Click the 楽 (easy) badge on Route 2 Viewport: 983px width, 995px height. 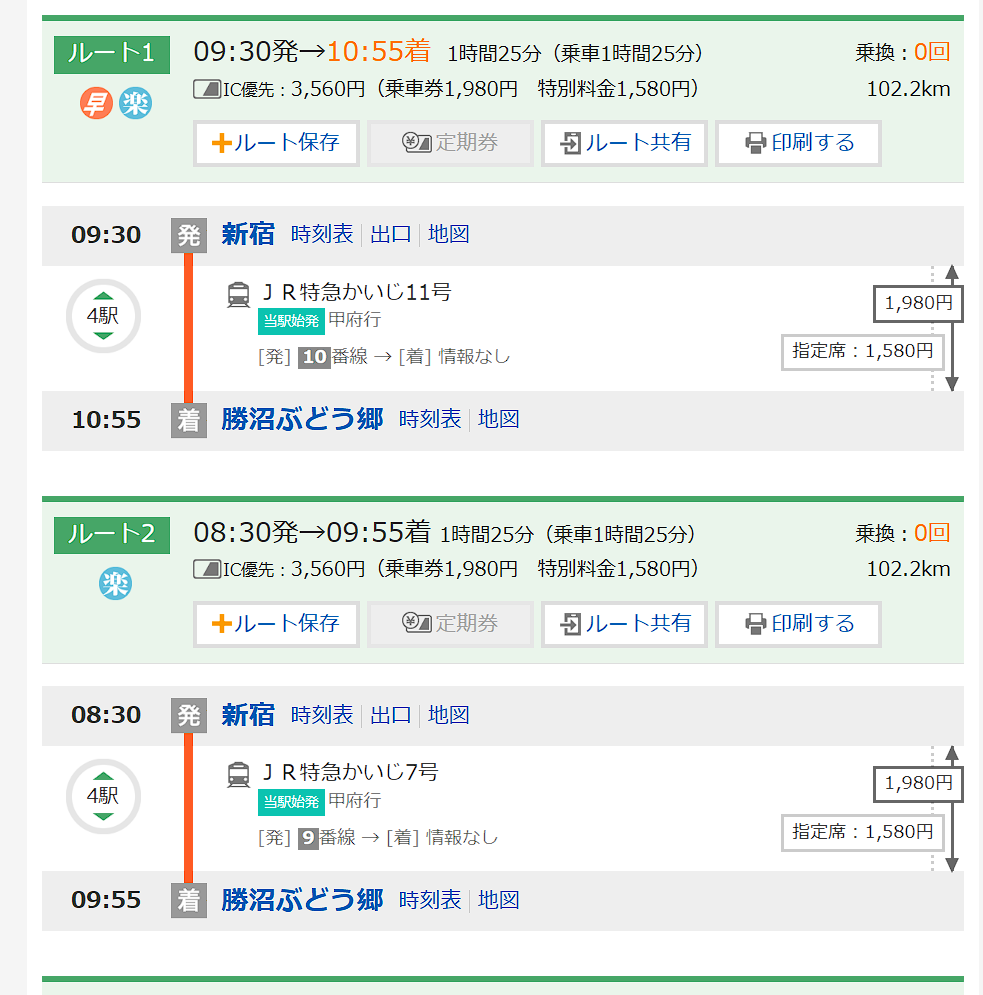[115, 584]
